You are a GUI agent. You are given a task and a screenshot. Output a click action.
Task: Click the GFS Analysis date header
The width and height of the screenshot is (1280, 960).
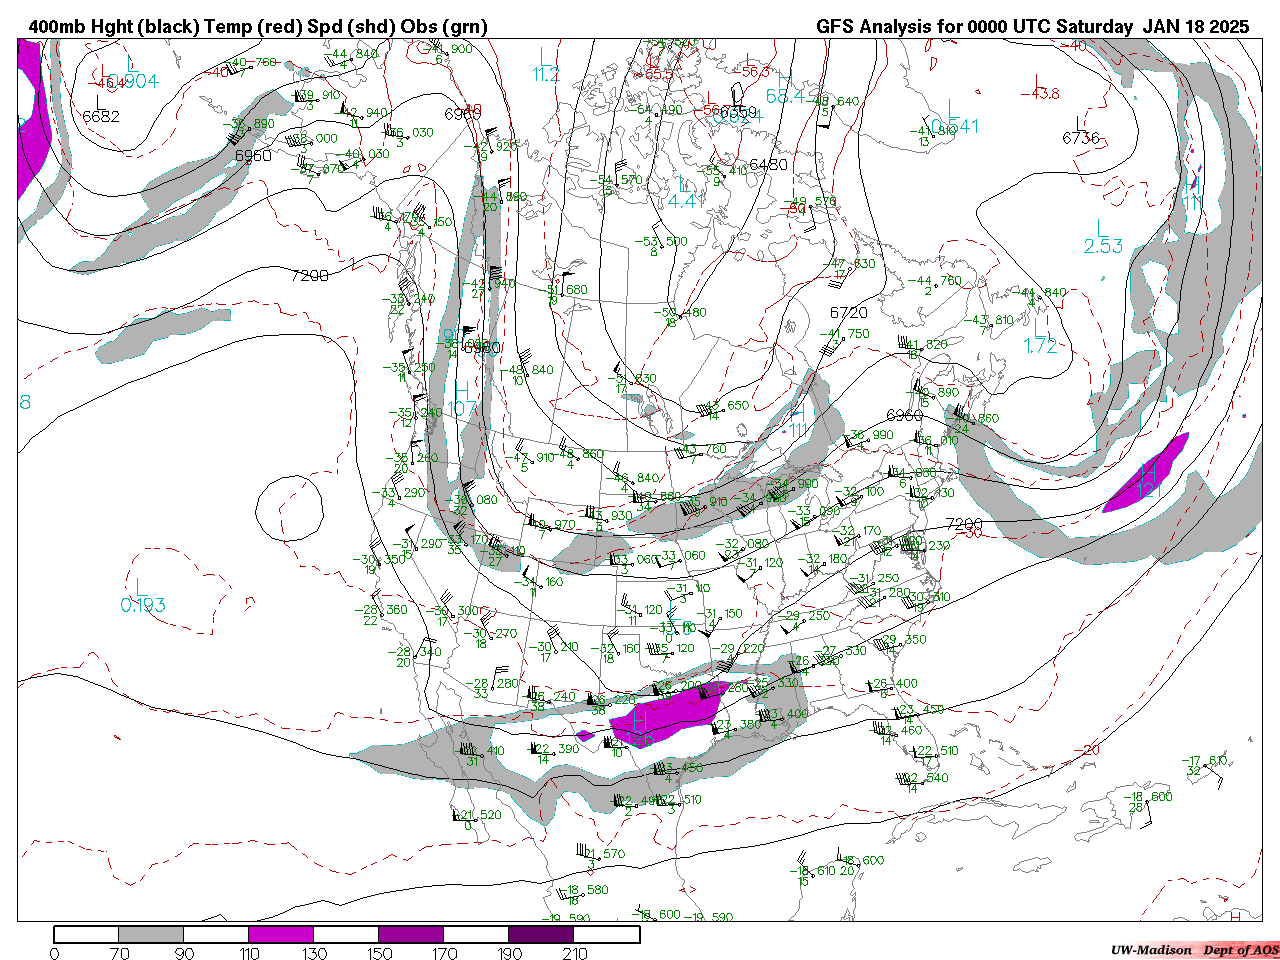tap(1032, 27)
